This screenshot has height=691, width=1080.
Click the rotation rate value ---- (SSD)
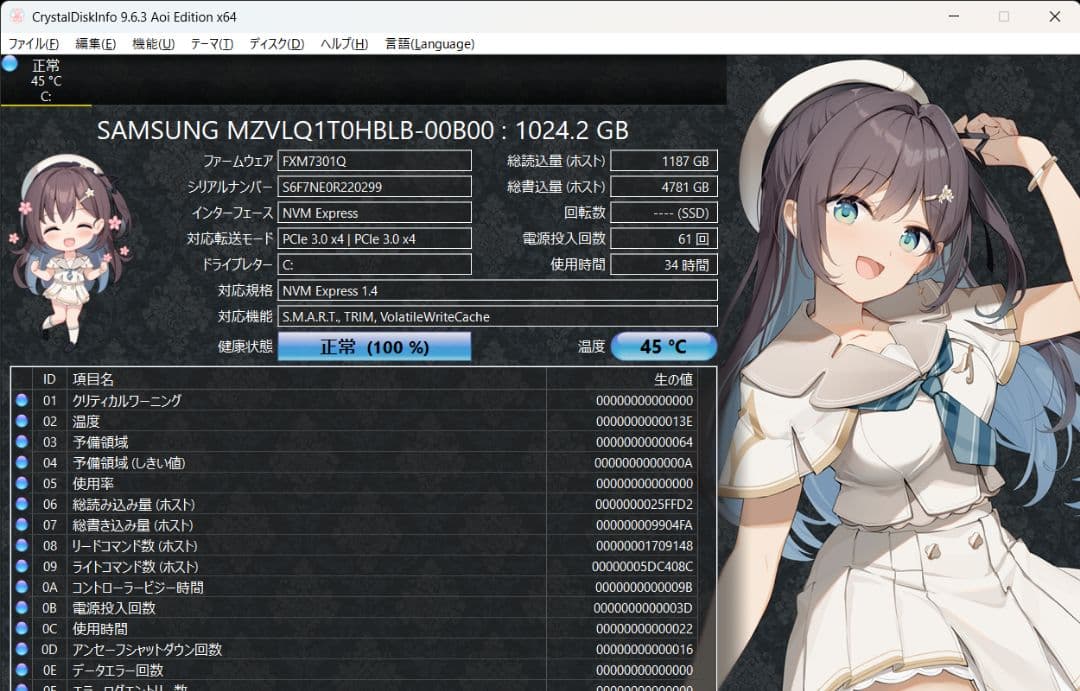[x=664, y=213]
